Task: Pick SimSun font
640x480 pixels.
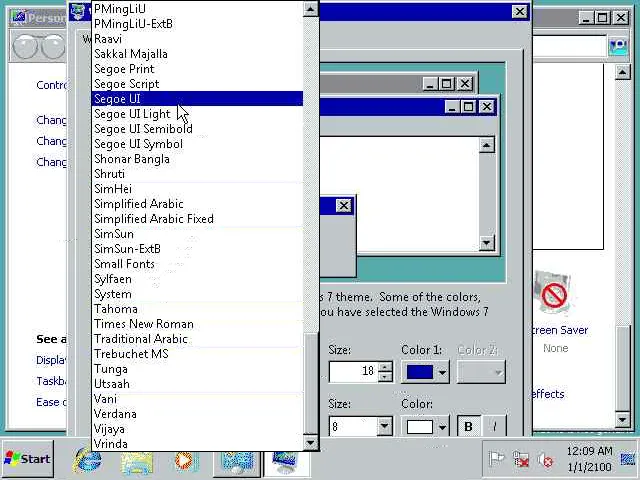Action: pos(198,234)
